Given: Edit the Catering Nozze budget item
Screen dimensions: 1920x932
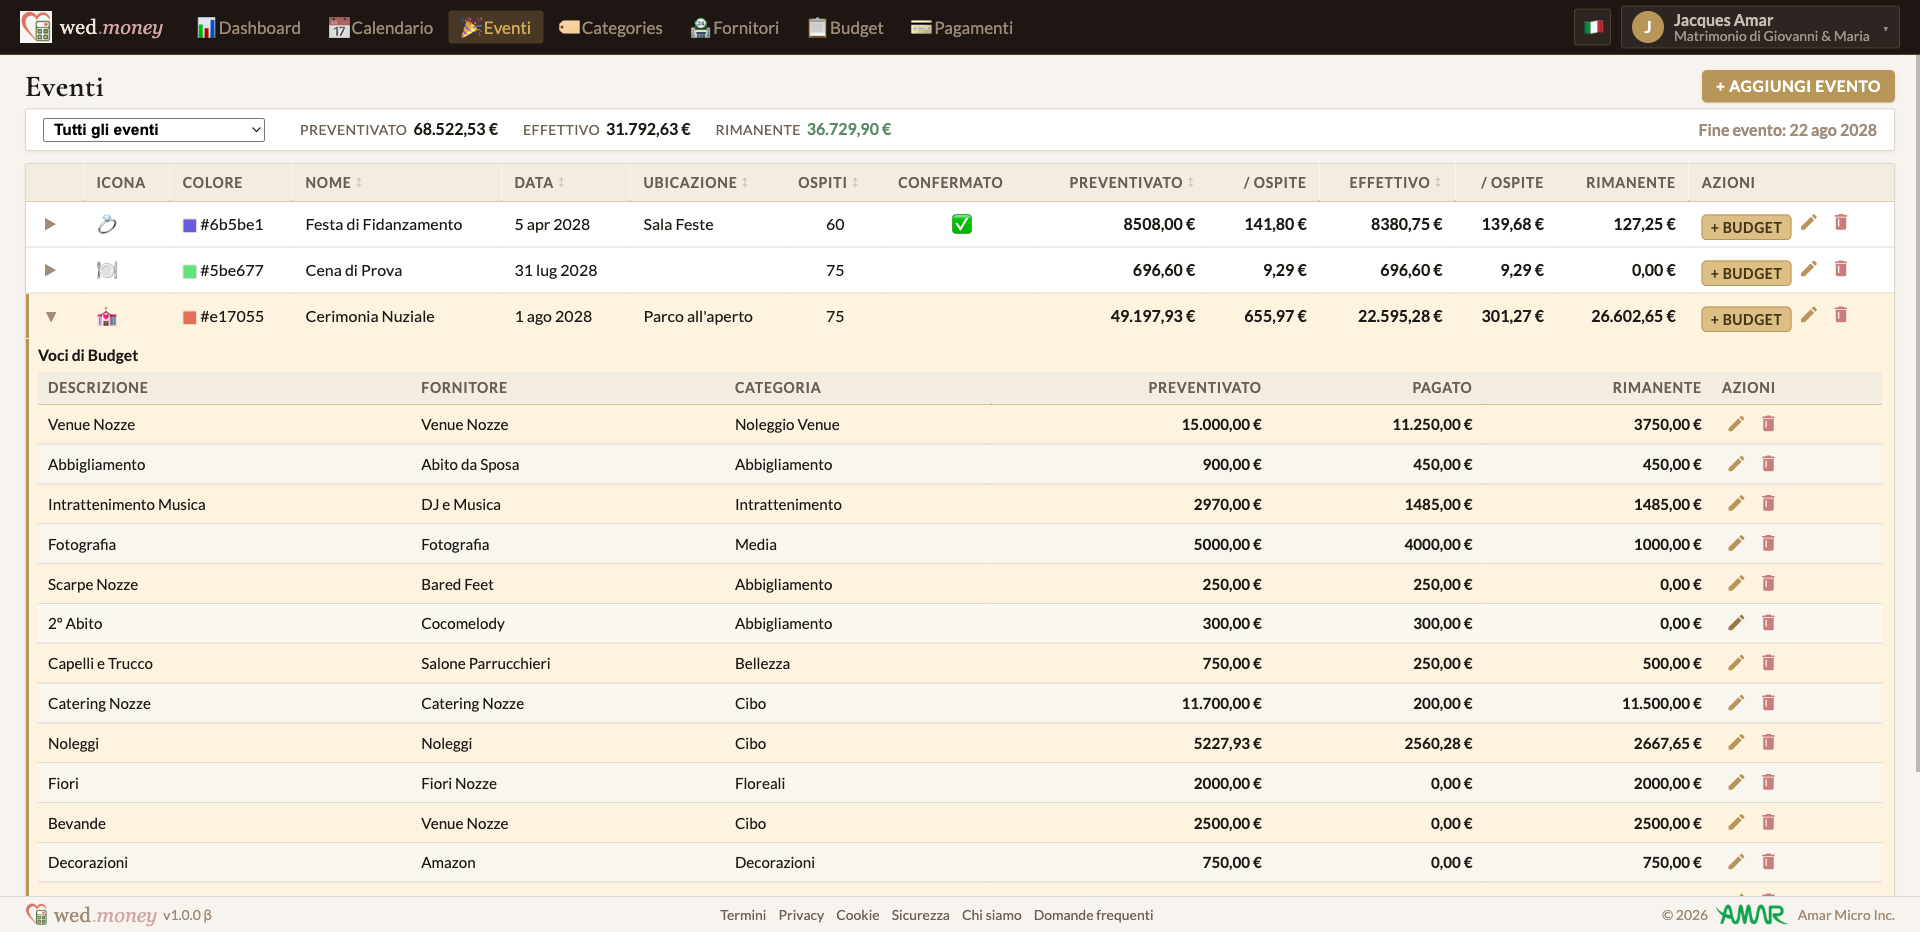Looking at the screenshot, I should [x=1736, y=703].
